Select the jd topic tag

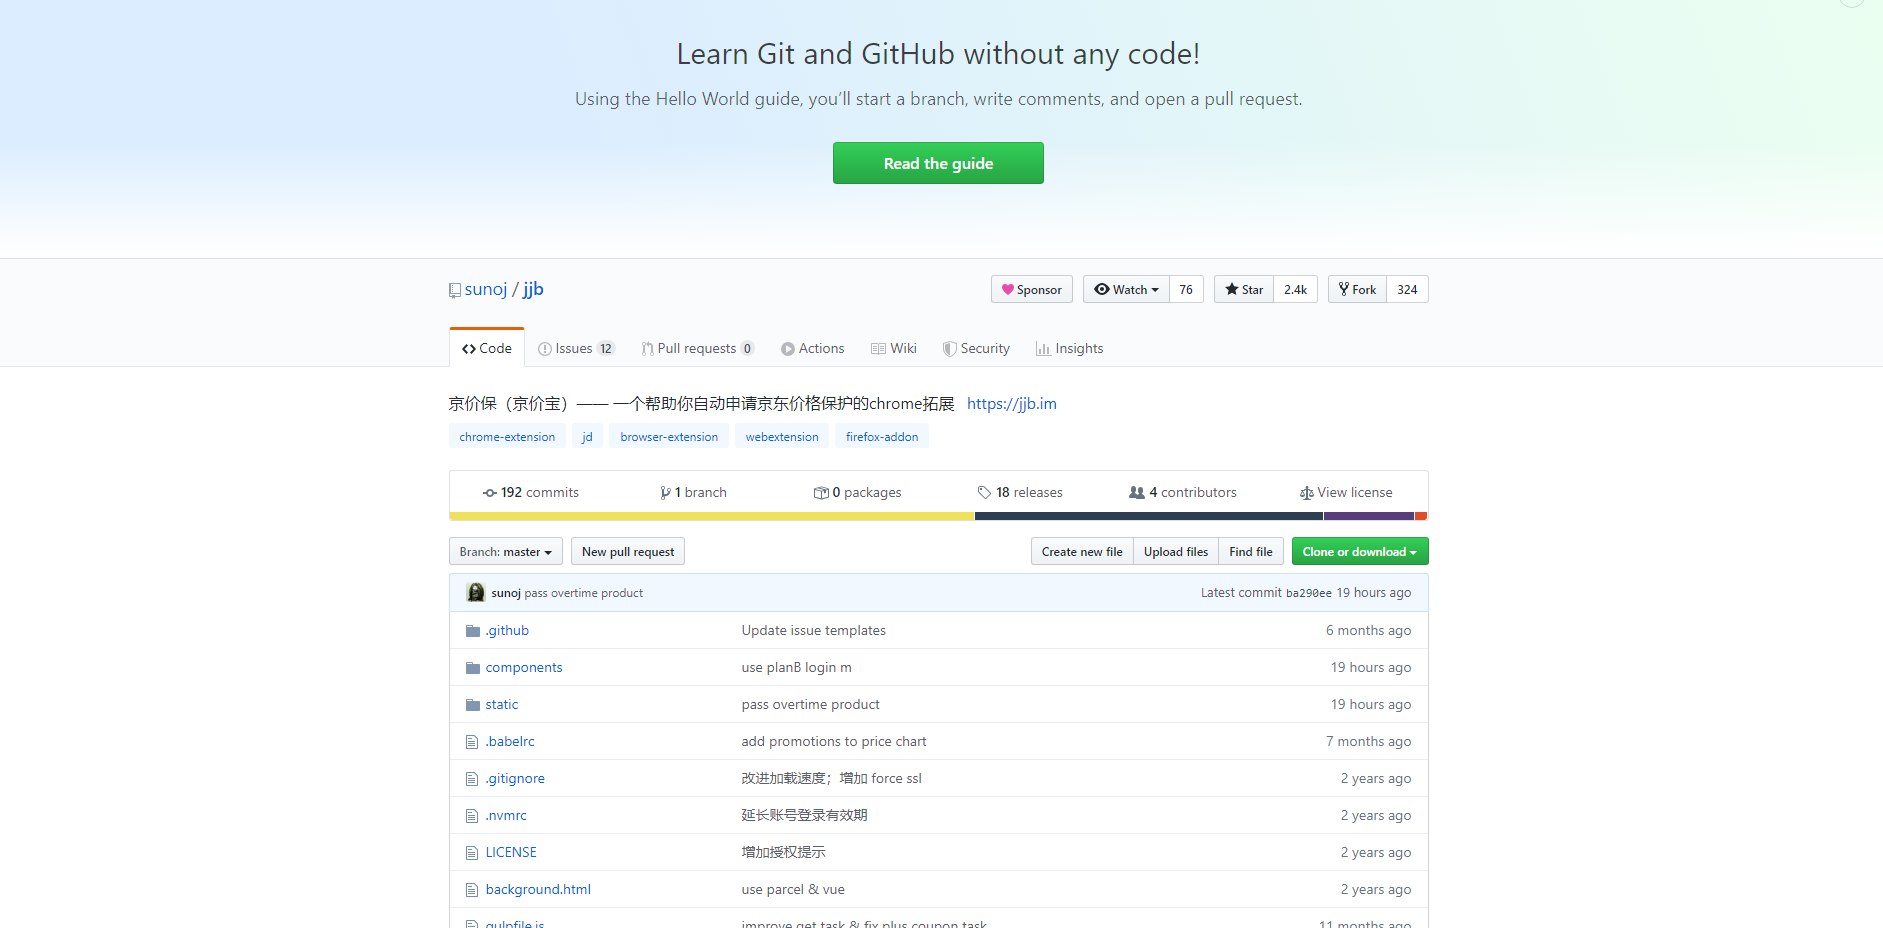pos(587,437)
